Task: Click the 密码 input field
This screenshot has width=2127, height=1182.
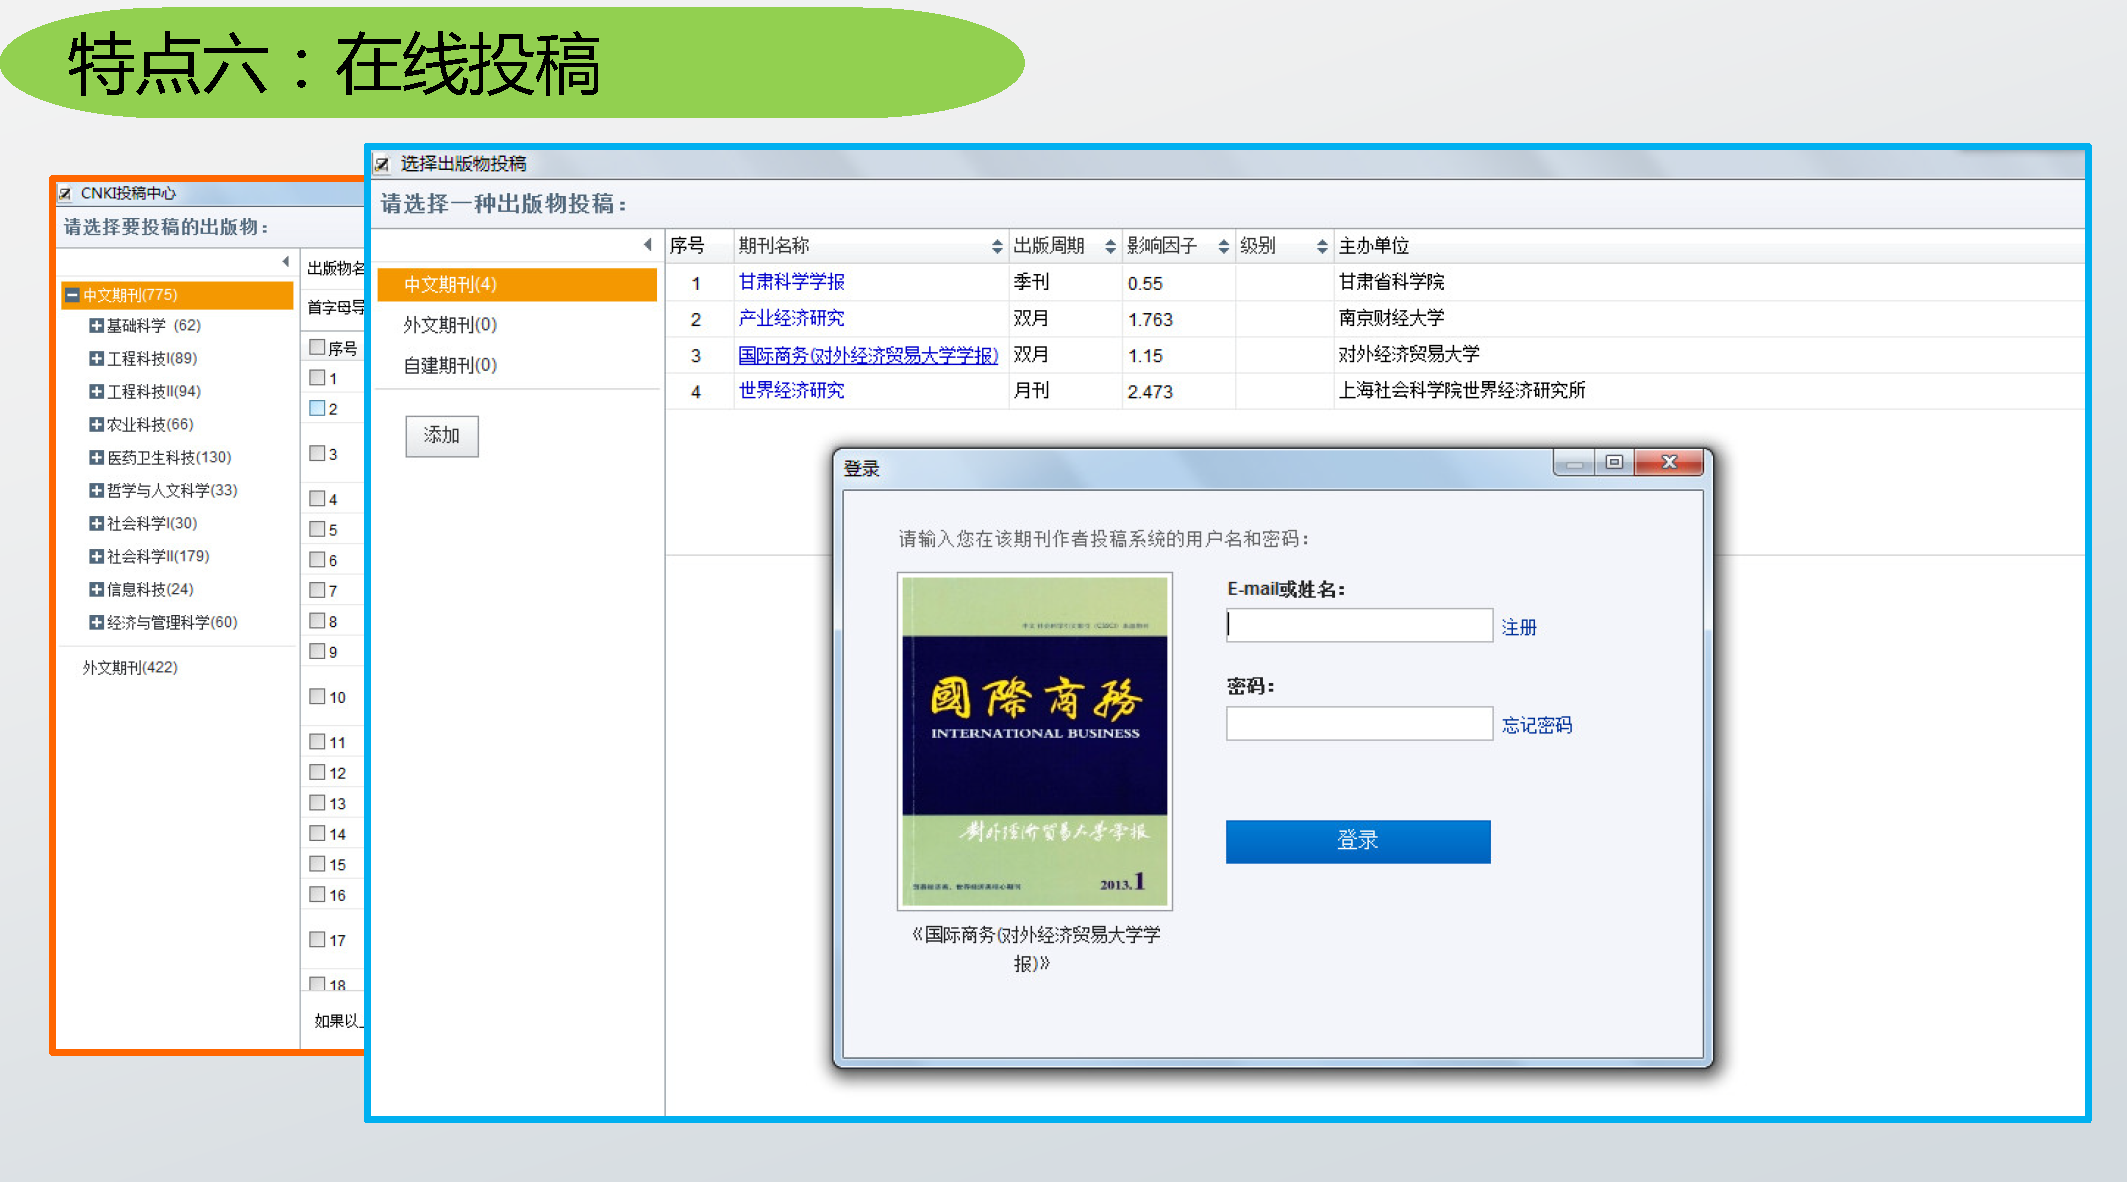Action: [x=1359, y=723]
